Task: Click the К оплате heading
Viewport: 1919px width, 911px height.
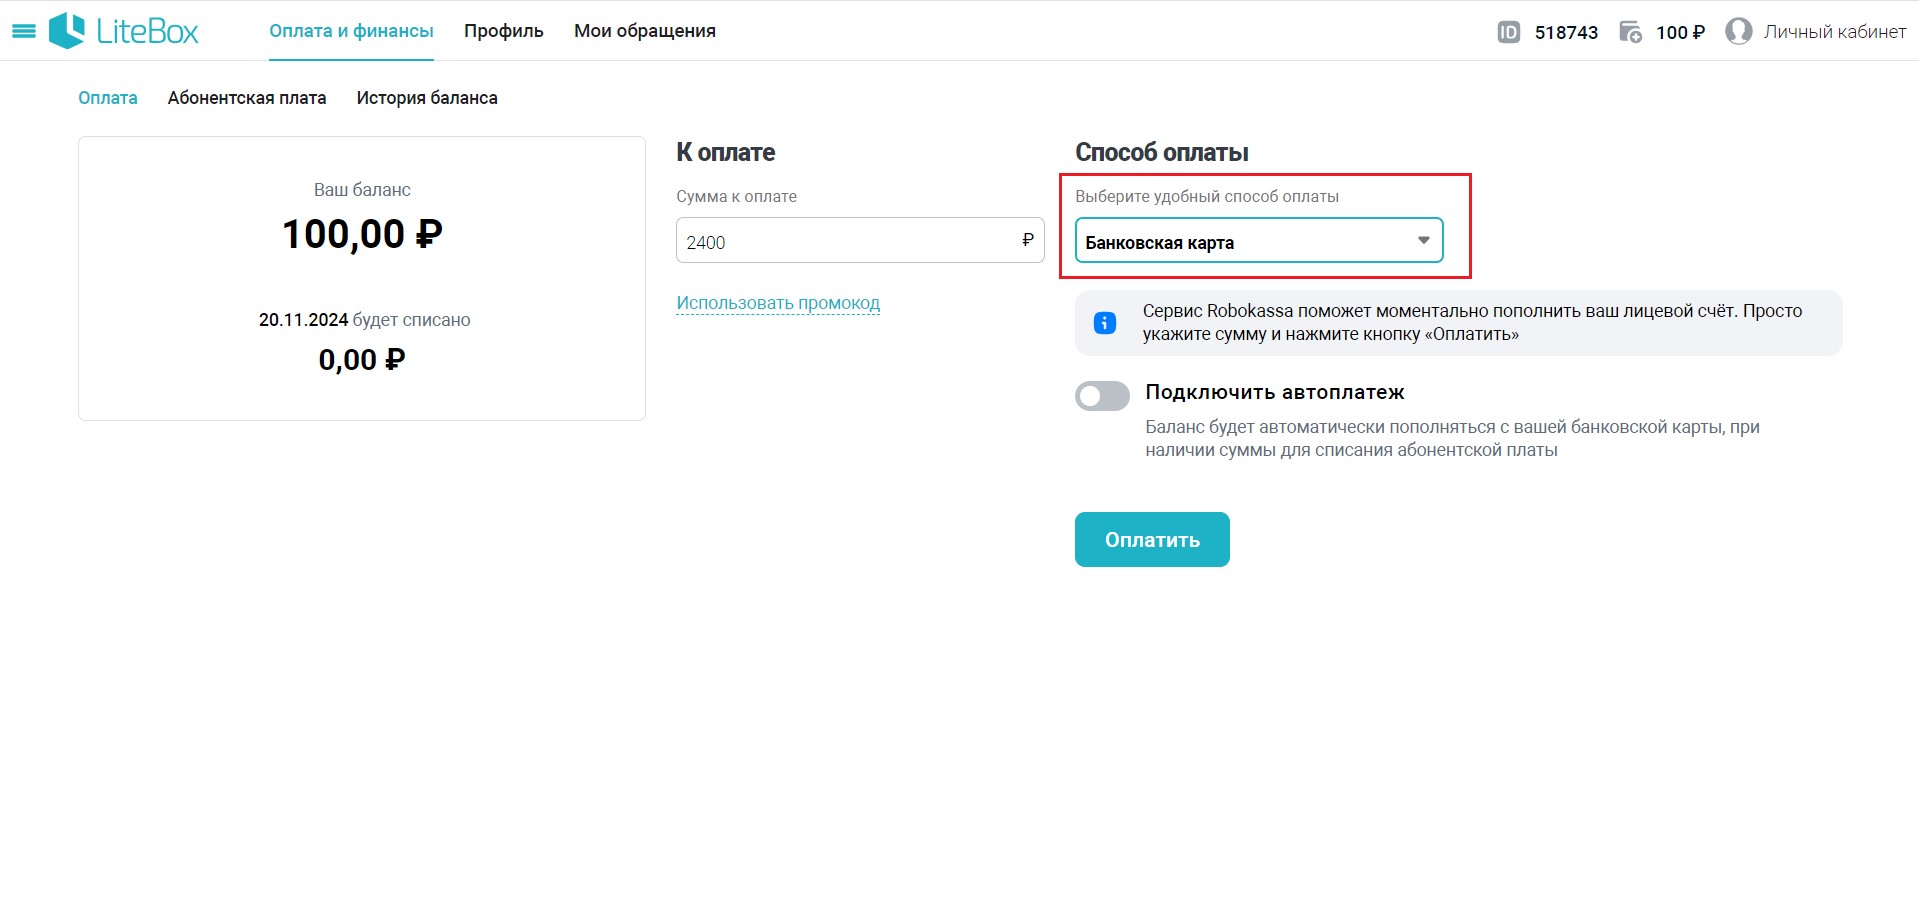Action: pos(726,152)
